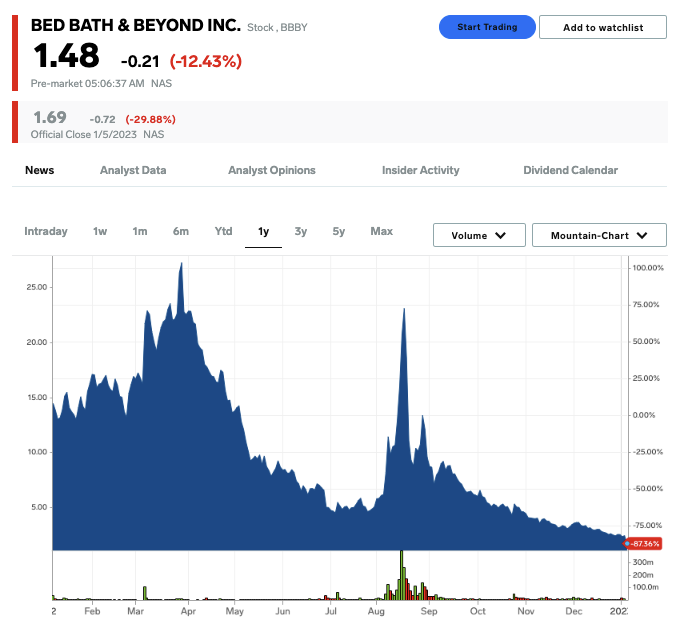Click the 25.00 price axis label

click(37, 287)
